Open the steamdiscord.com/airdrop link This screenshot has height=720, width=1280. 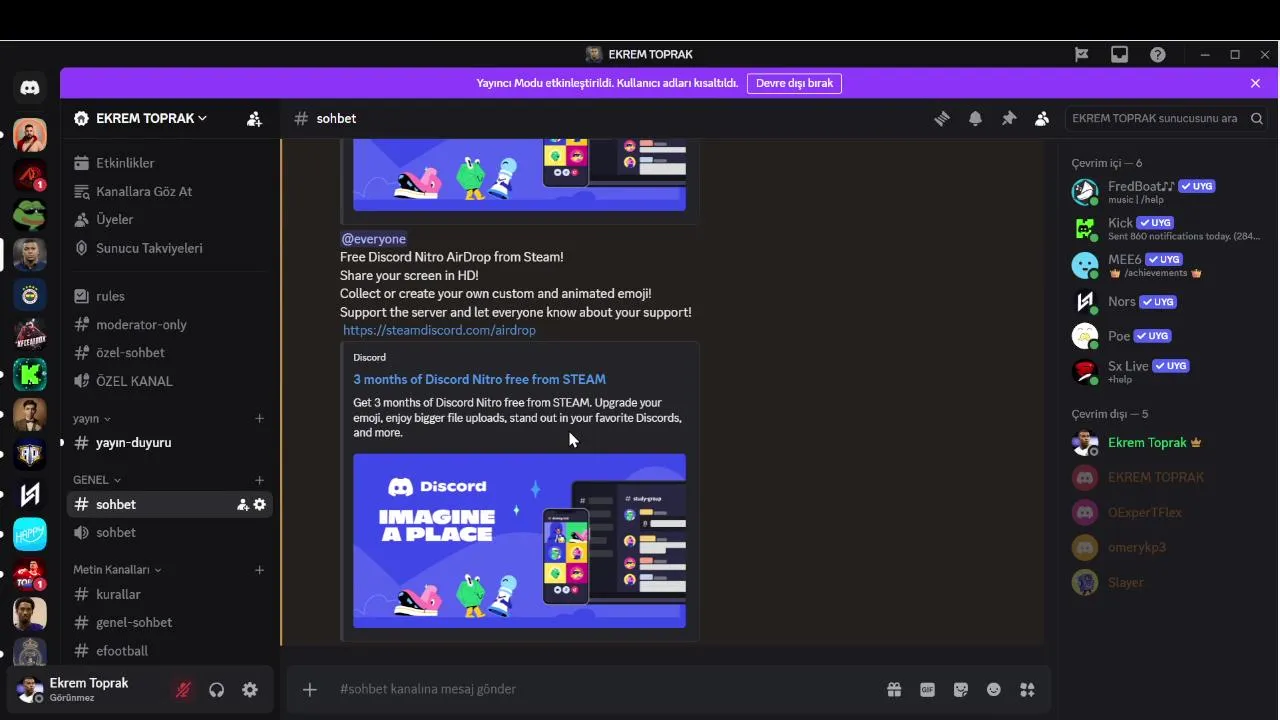tap(439, 330)
